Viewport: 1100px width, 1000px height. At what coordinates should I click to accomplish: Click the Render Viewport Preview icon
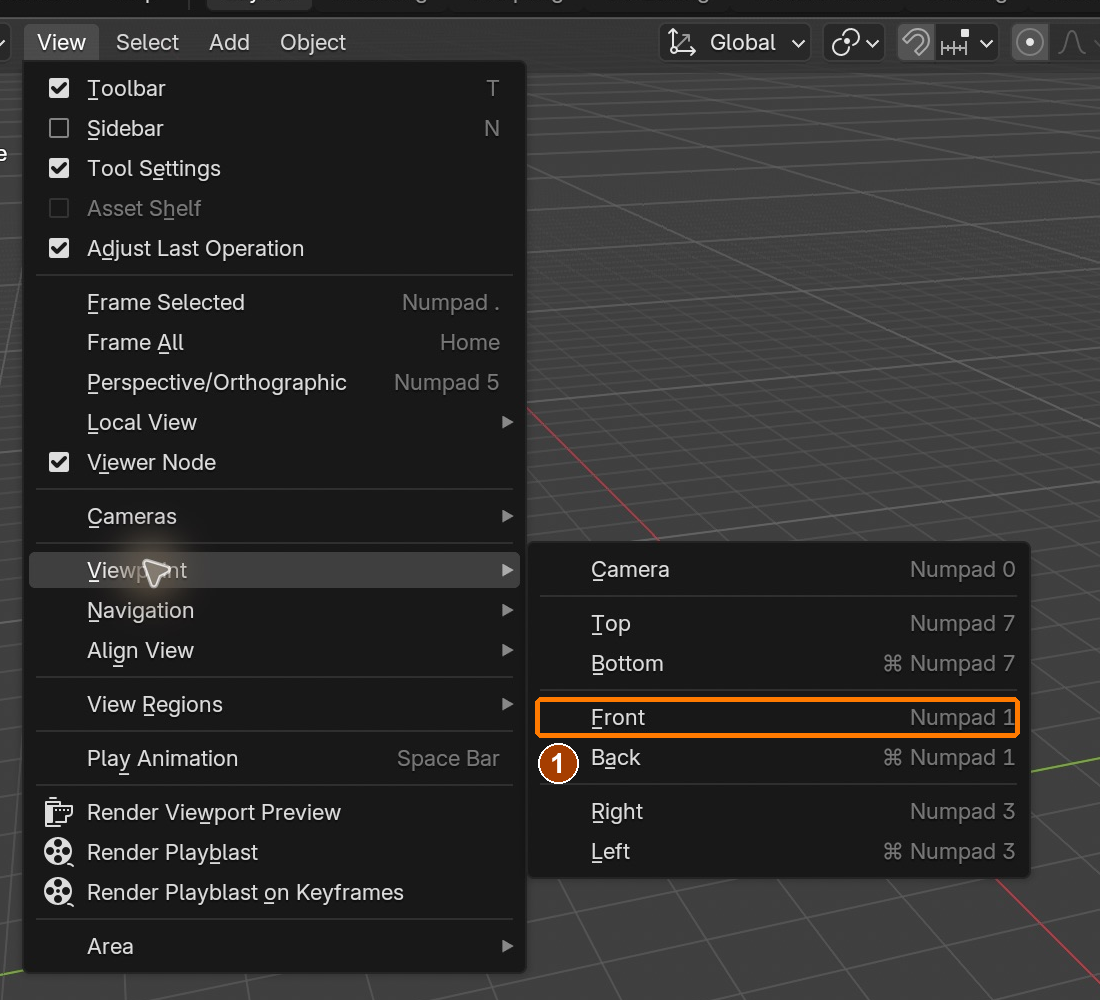pyautogui.click(x=58, y=812)
